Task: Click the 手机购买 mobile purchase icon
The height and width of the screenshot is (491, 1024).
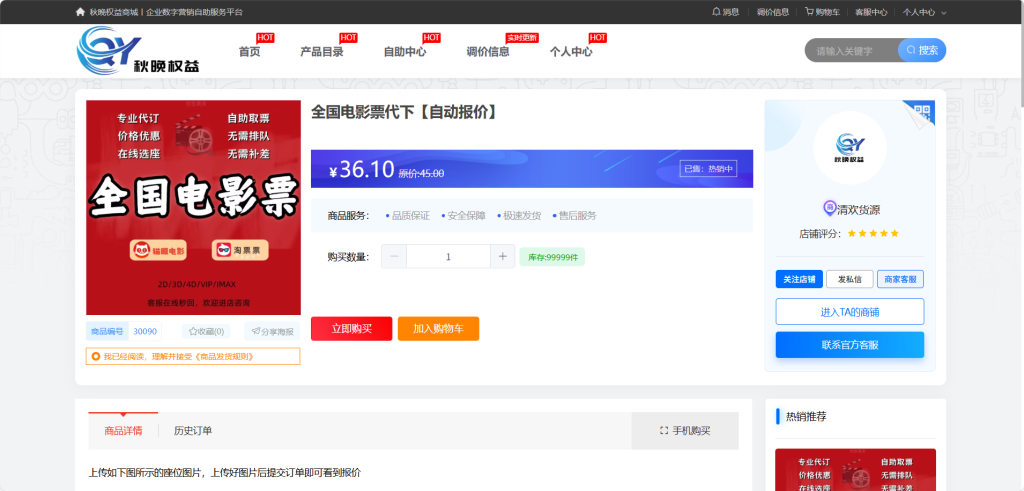Action: (664, 431)
